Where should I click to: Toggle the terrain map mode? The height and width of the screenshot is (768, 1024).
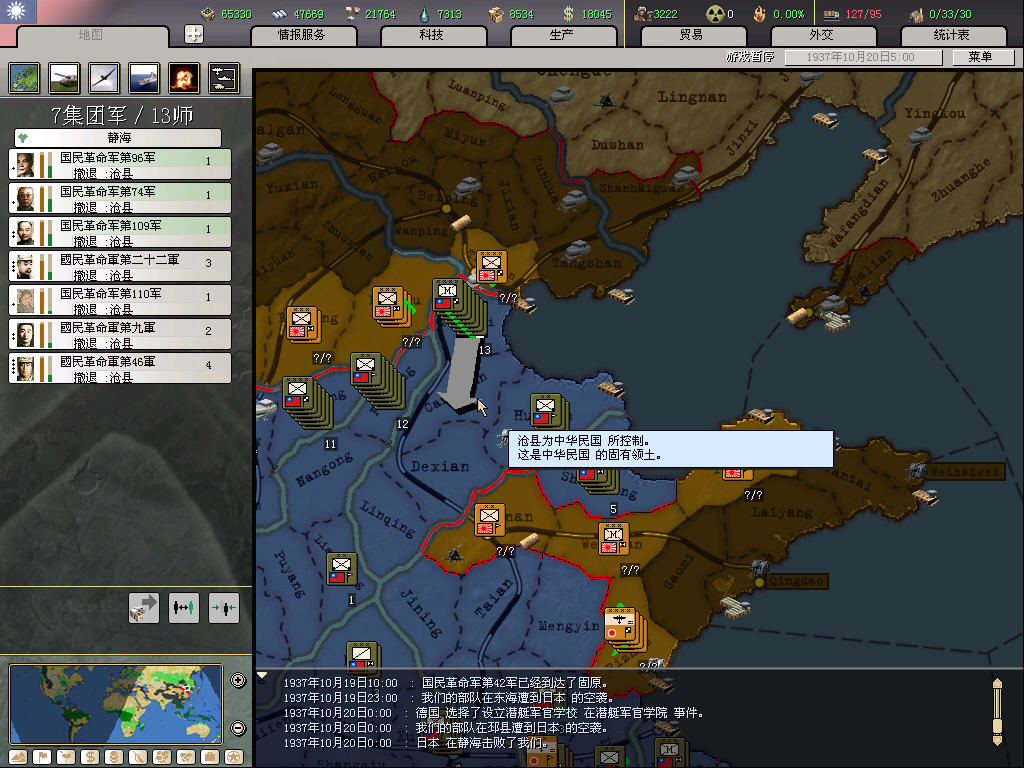18,756
